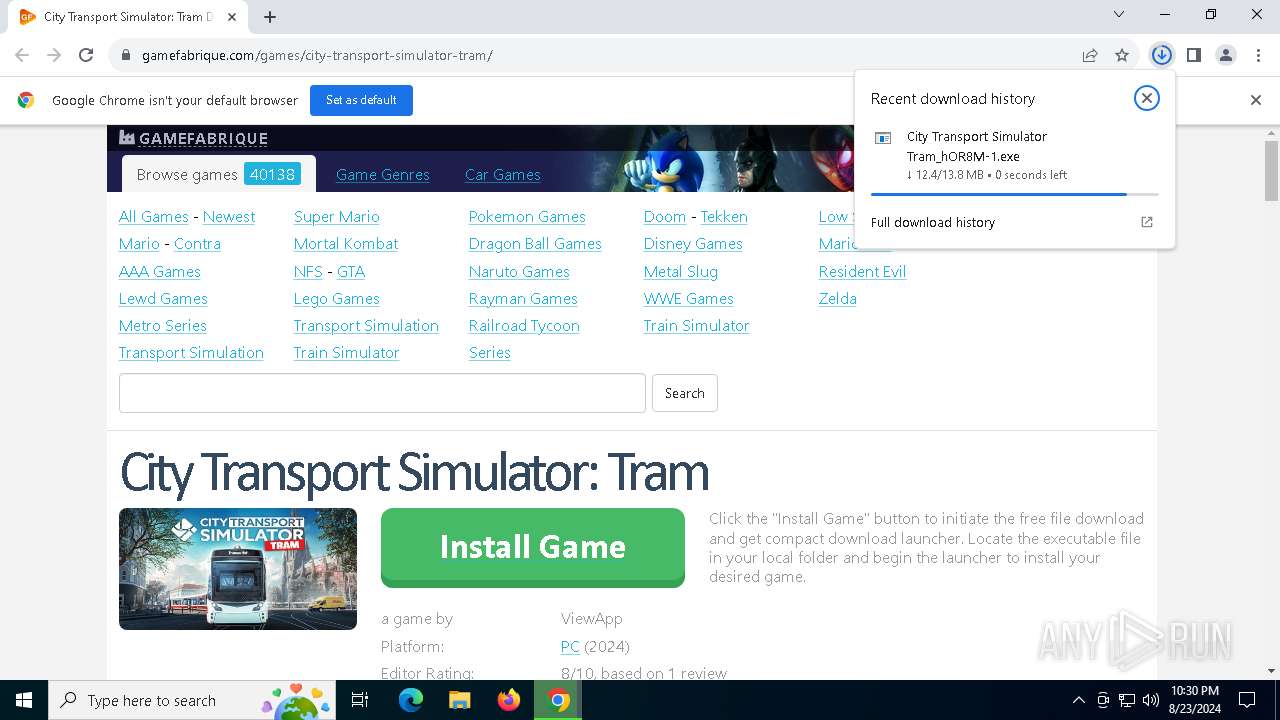Open the Naruto Games link
1280x720 pixels.
tap(519, 271)
